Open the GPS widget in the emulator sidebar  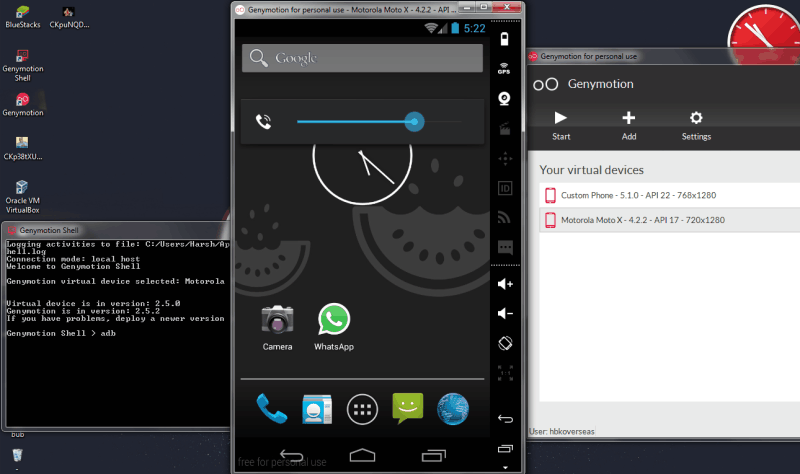(x=505, y=68)
